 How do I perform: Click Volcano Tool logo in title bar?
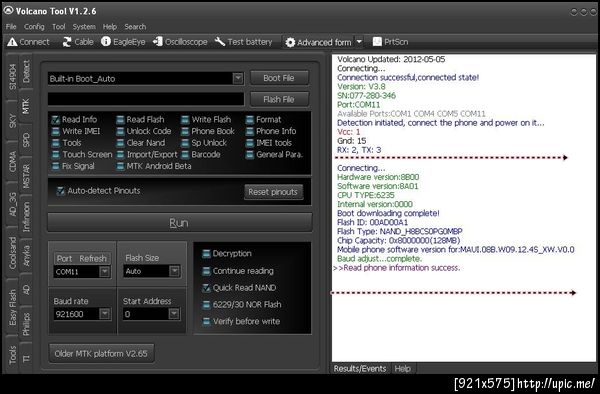point(8,11)
